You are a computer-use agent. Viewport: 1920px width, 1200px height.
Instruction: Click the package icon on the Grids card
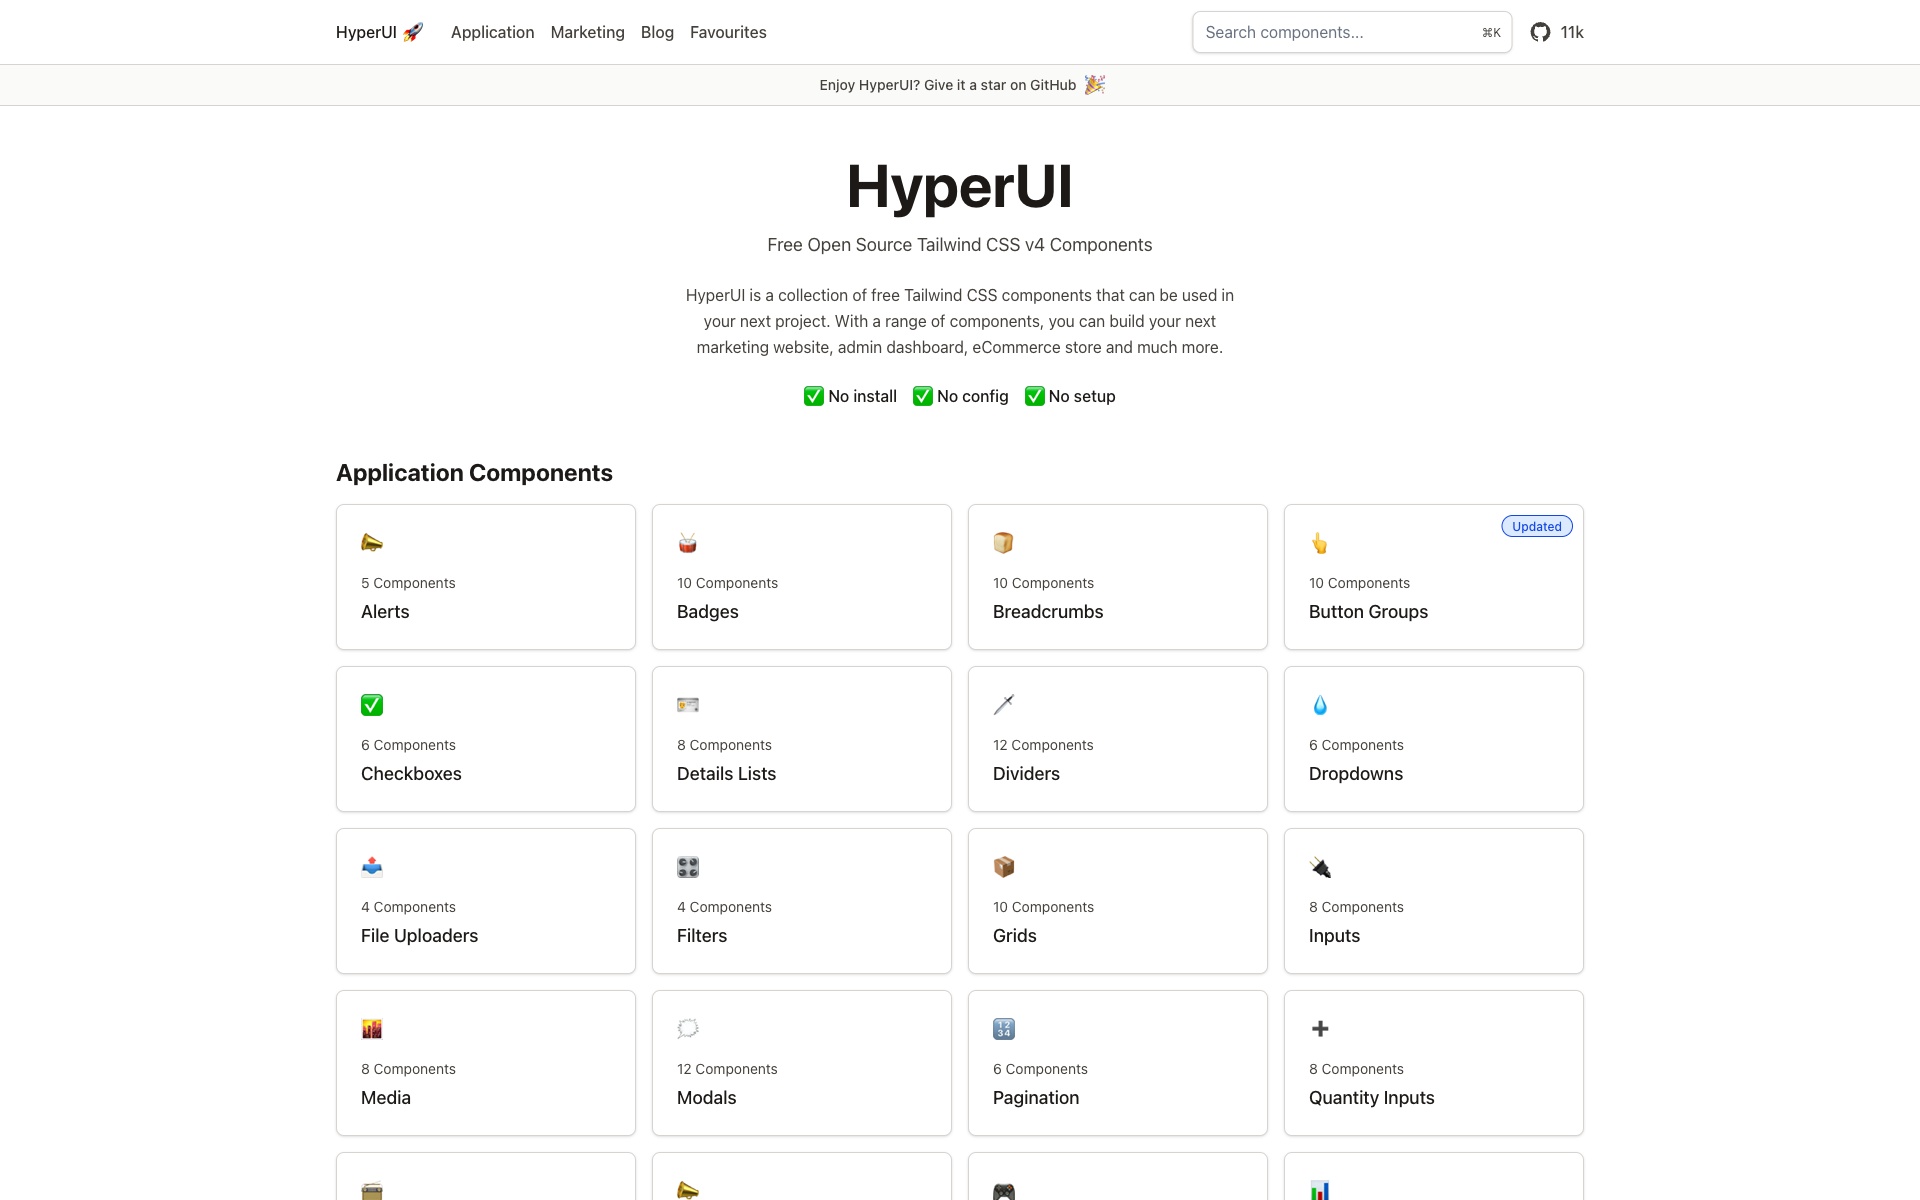tap(1003, 866)
